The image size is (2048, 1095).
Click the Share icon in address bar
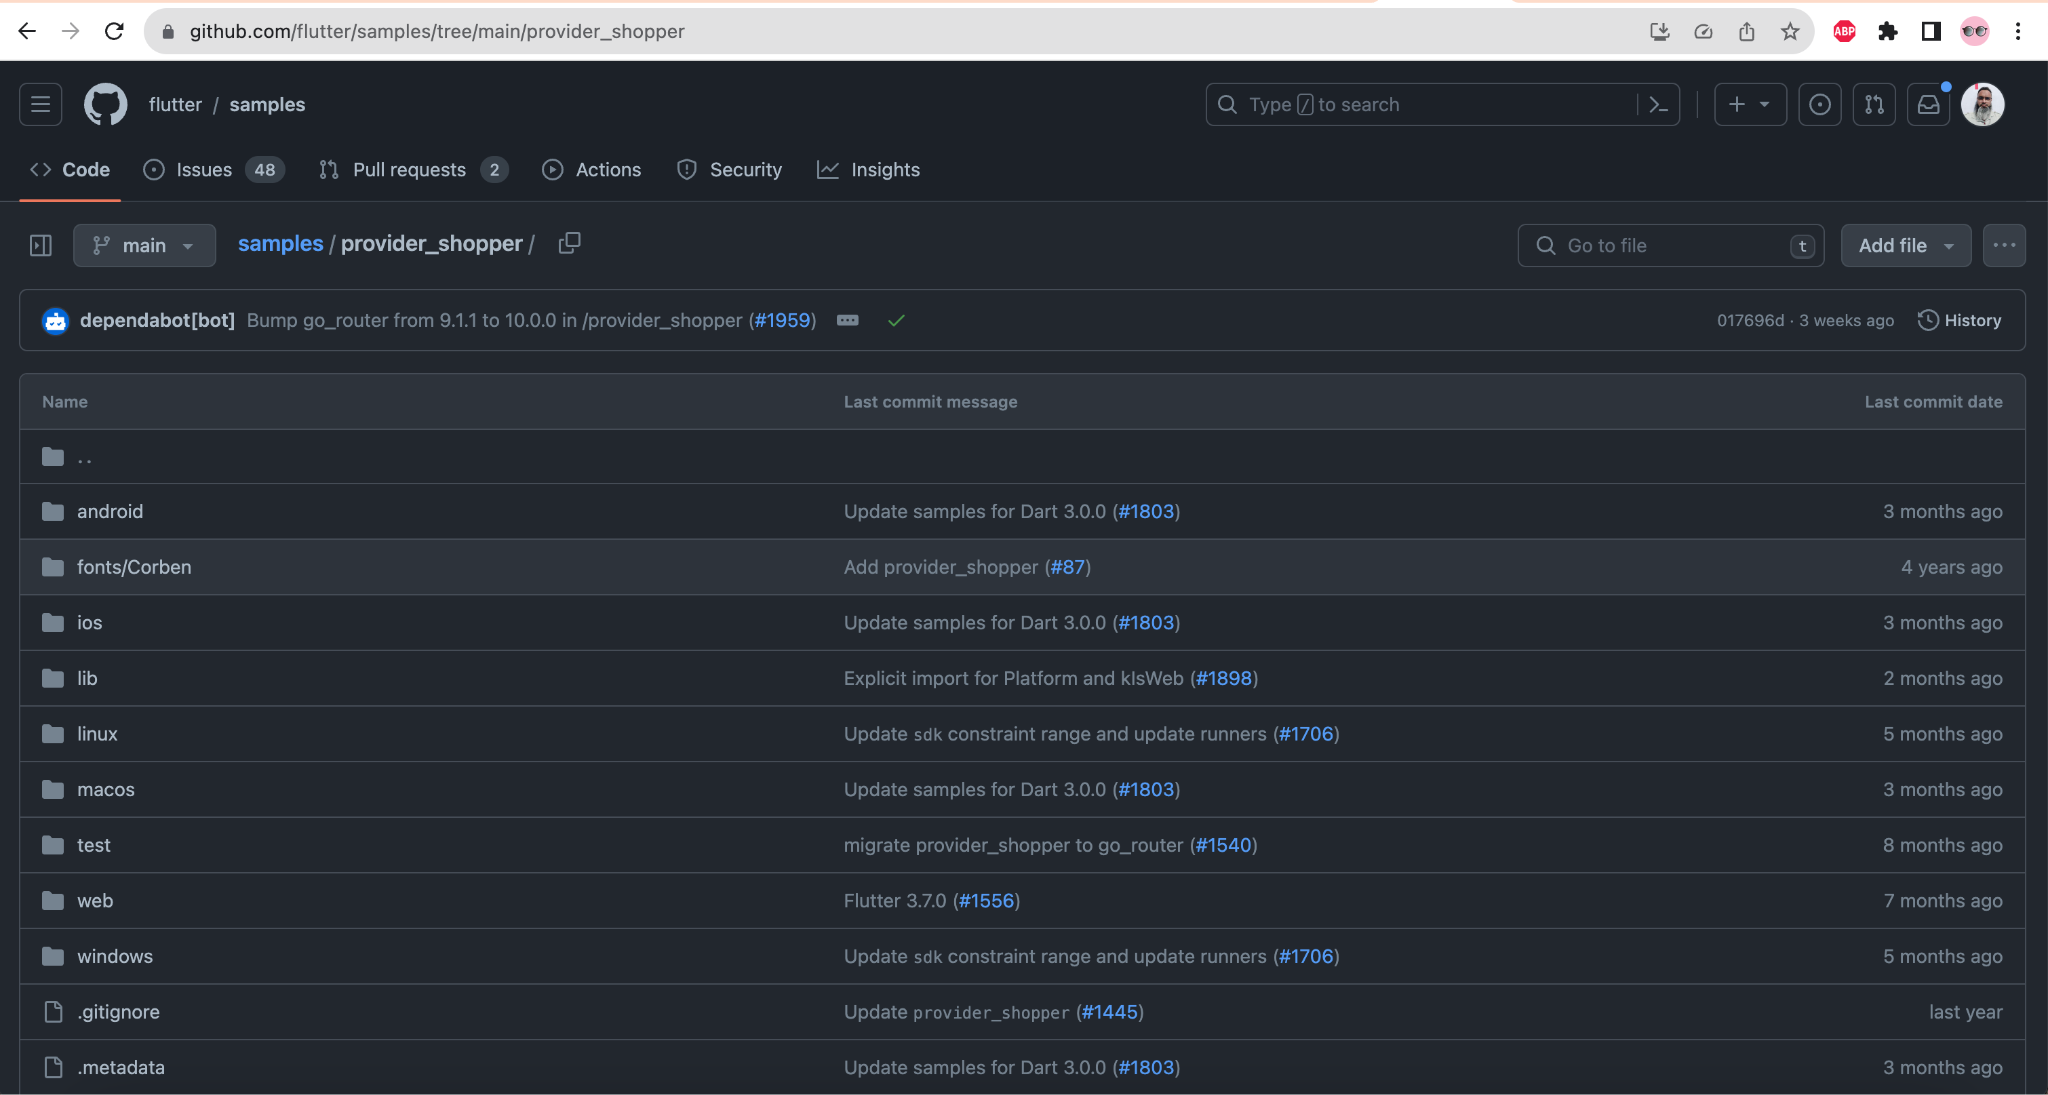1747,31
